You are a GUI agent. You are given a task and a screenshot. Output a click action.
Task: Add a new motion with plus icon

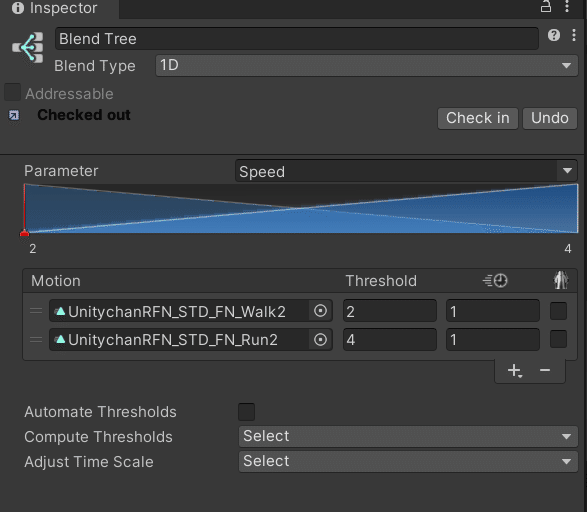tap(515, 371)
